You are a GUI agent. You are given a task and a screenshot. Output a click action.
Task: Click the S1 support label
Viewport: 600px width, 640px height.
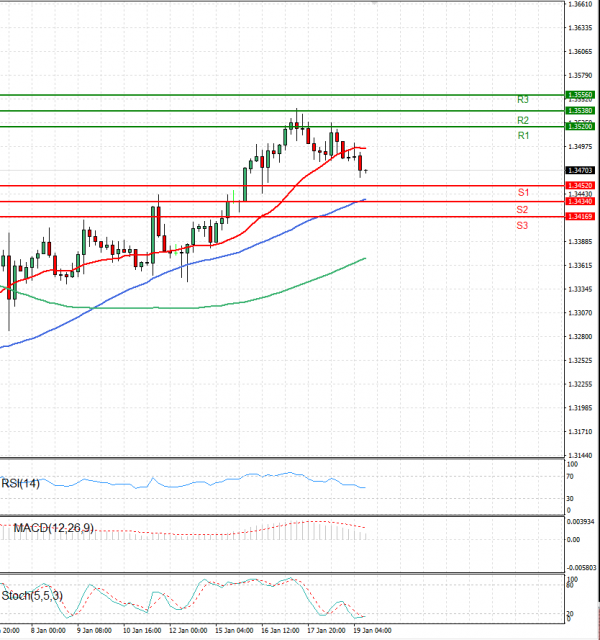(523, 192)
